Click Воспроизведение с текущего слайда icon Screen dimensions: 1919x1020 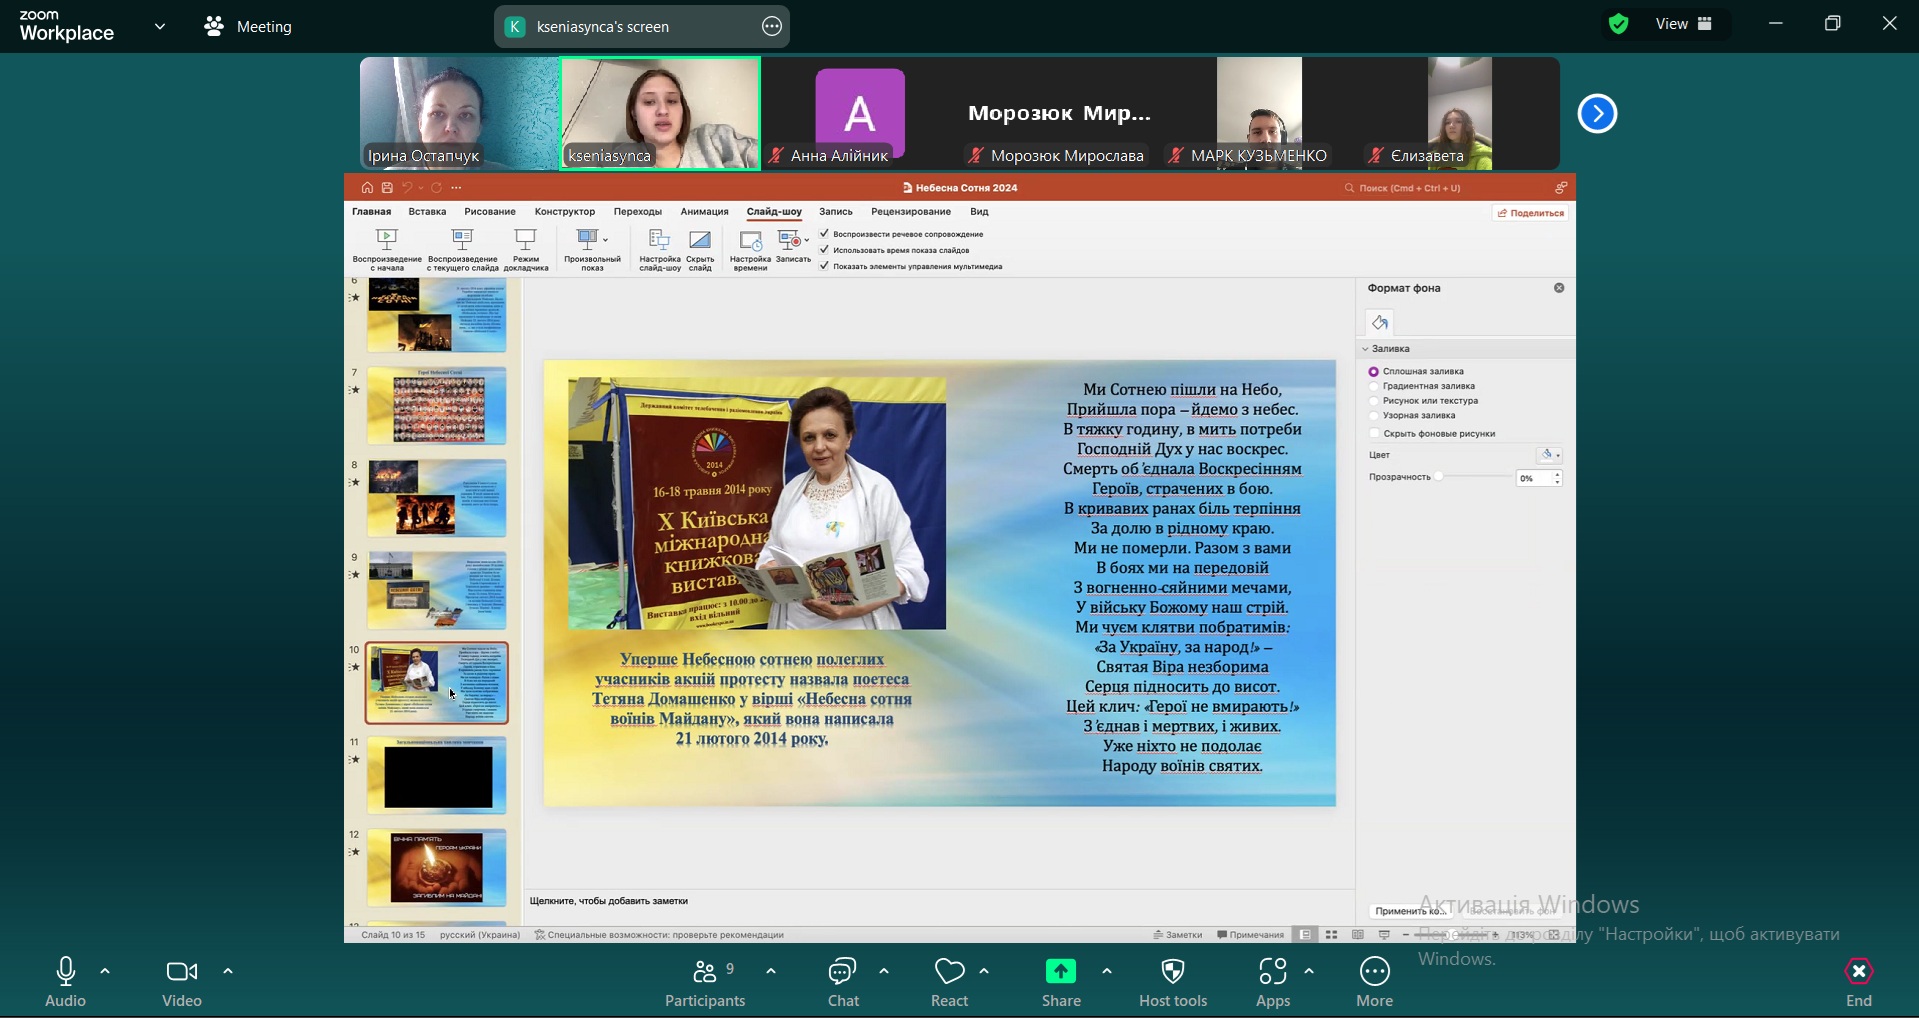point(462,241)
